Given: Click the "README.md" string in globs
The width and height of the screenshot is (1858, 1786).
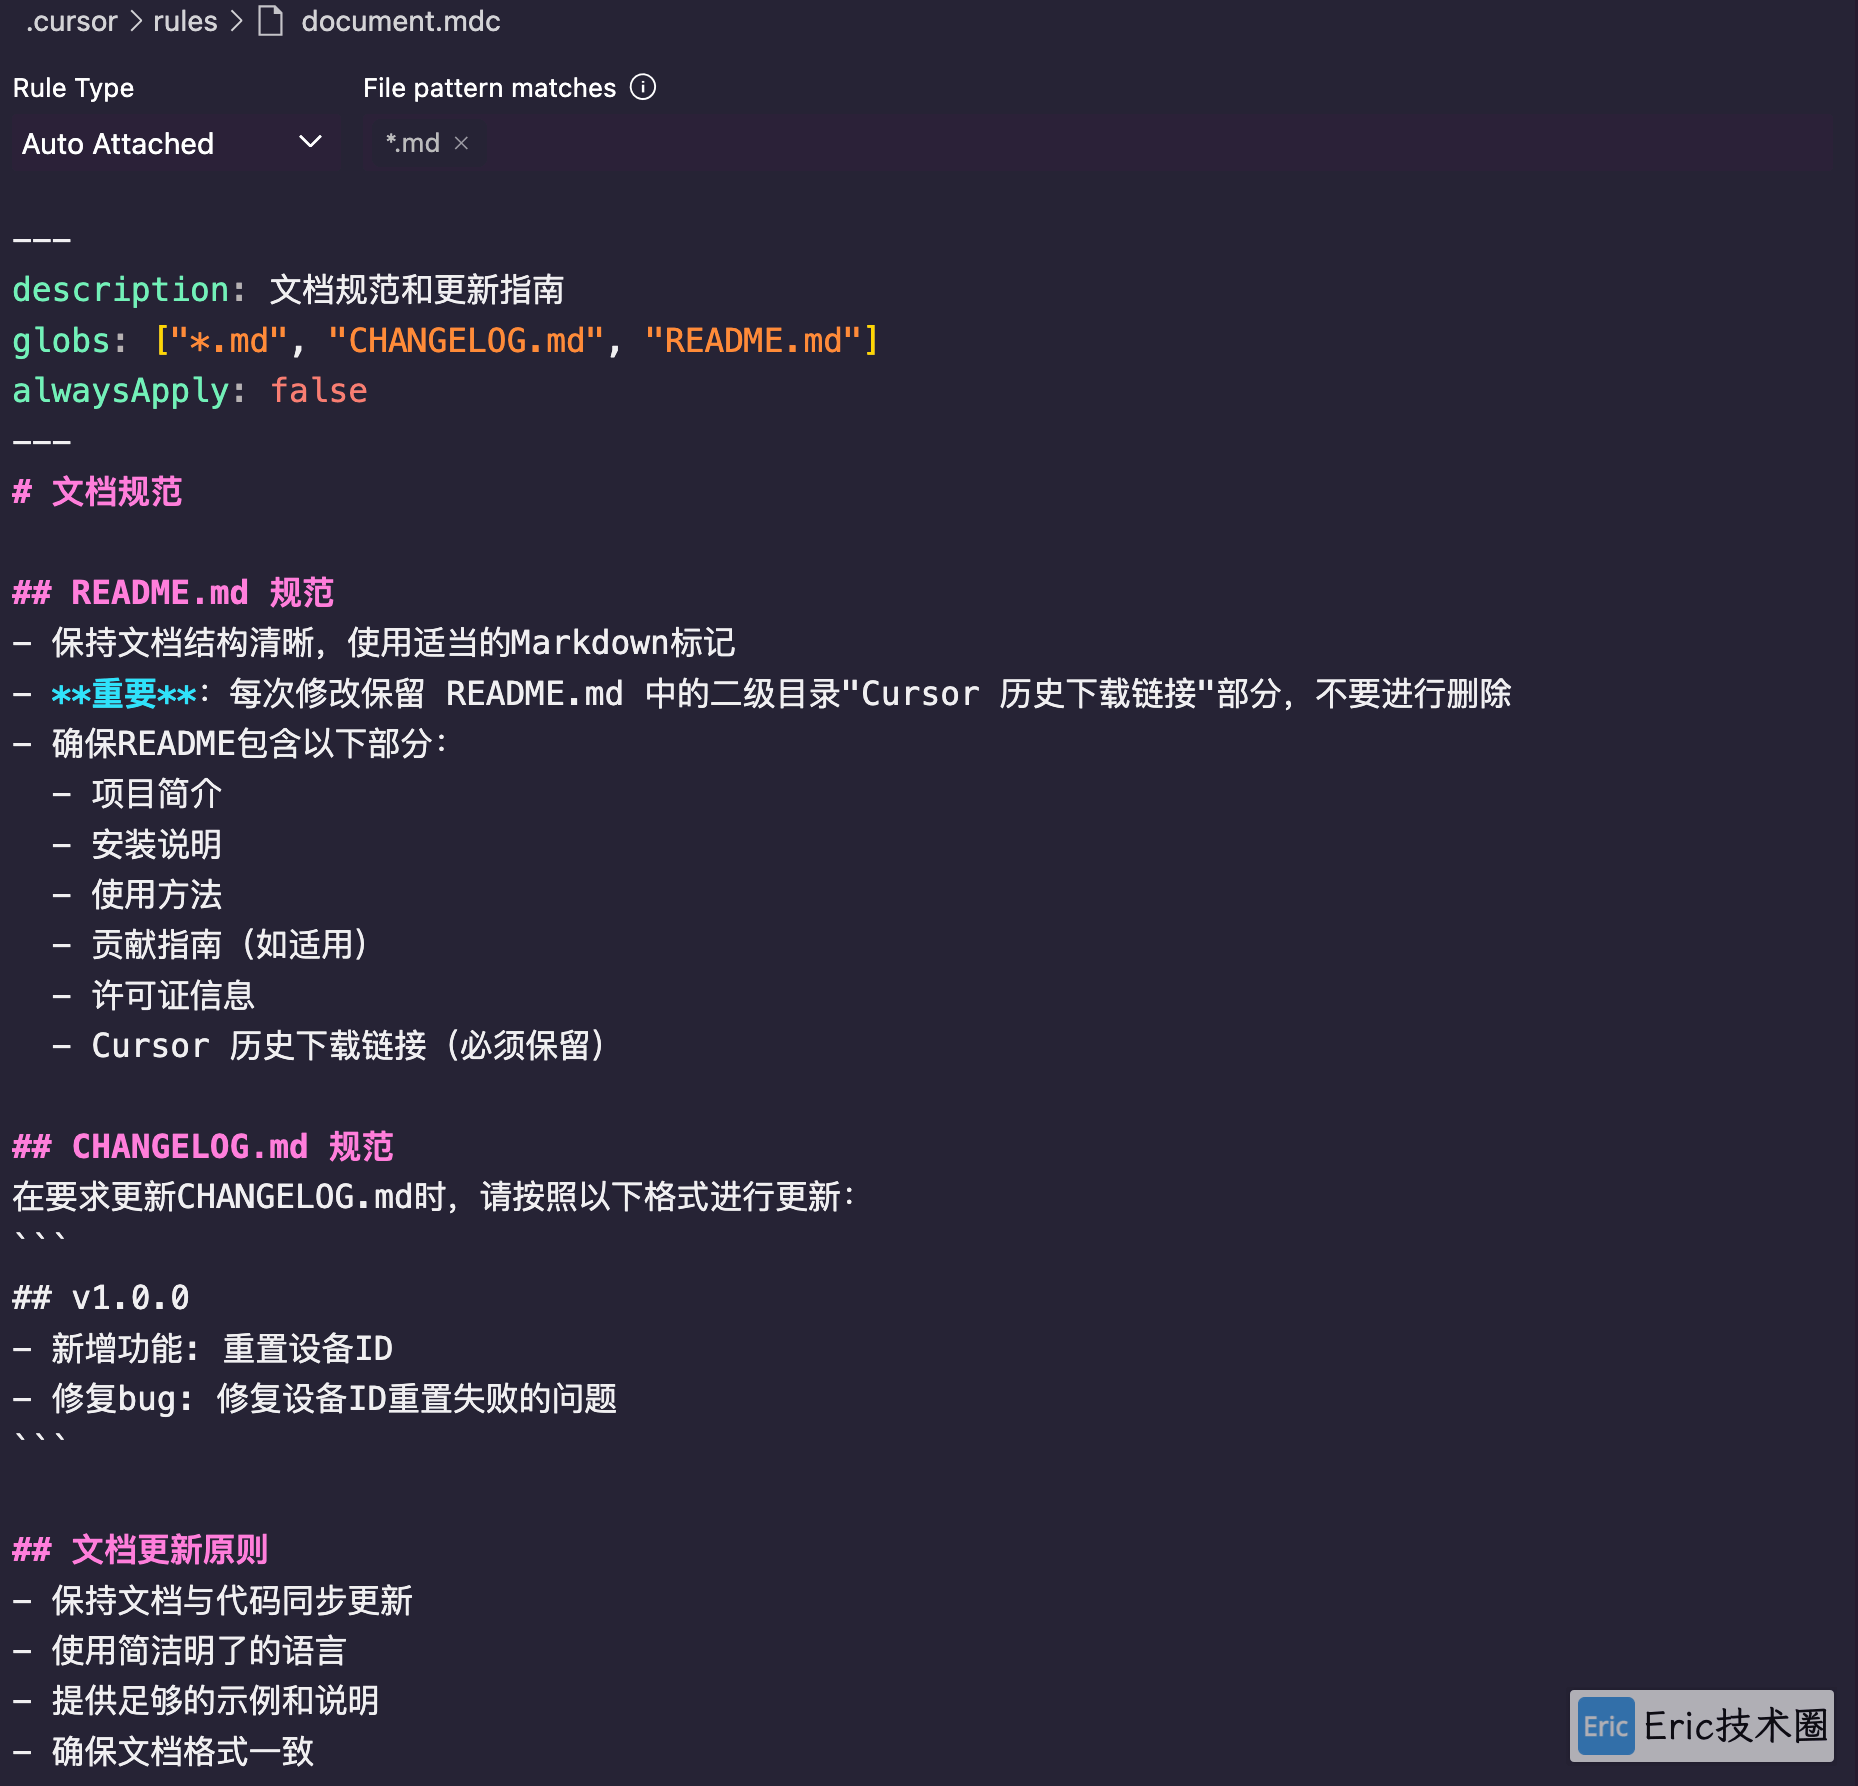Looking at the screenshot, I should (753, 341).
